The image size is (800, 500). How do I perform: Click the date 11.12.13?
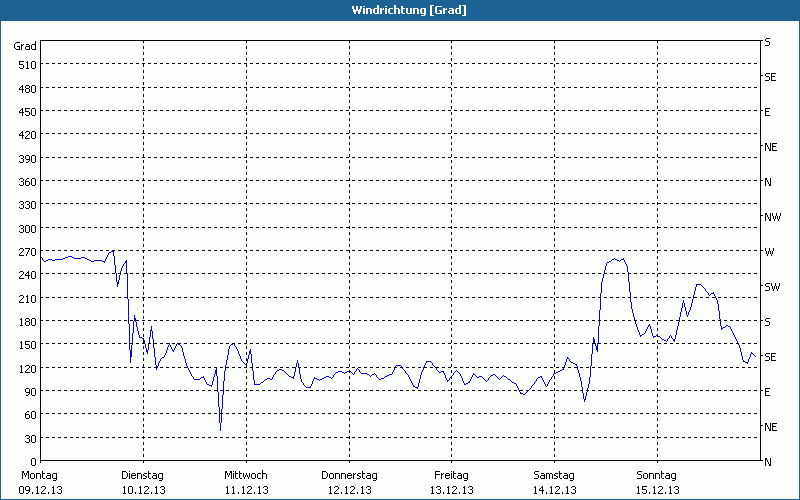pyautogui.click(x=246, y=490)
